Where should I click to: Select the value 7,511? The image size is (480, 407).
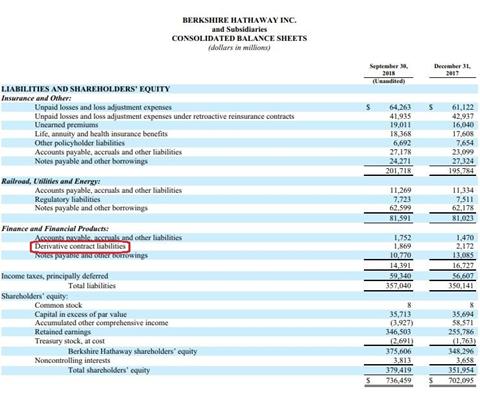click(x=464, y=199)
